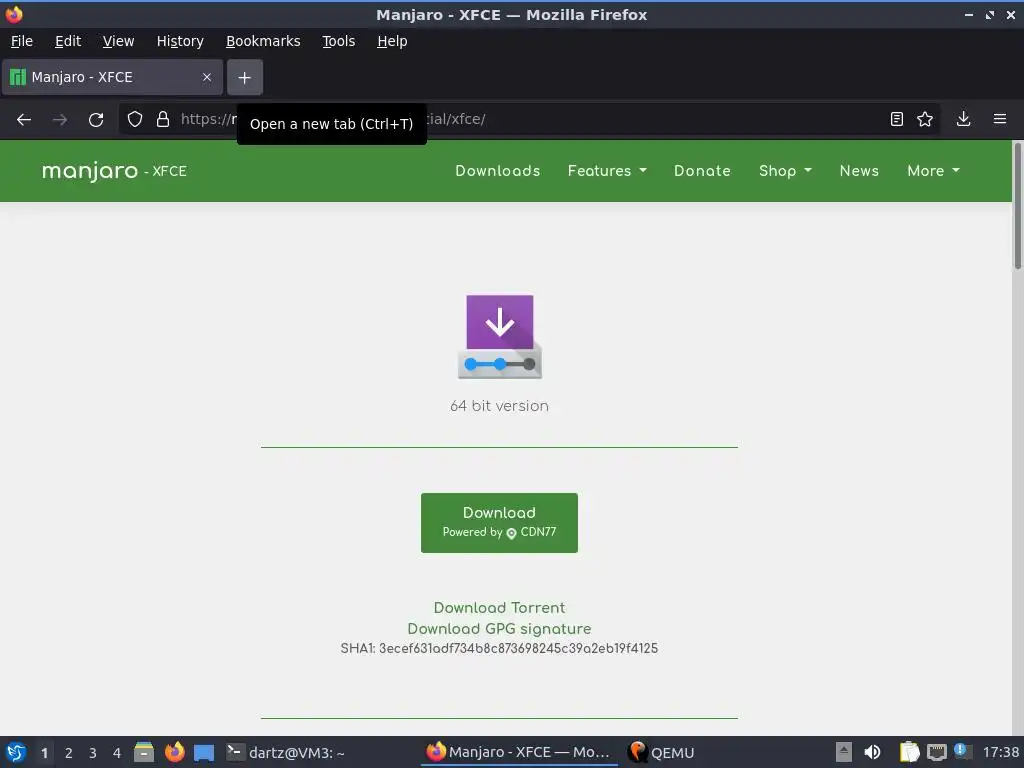Screen dimensions: 1024x768
Task: Click the SHA1 checksum text
Action: click(x=499, y=648)
